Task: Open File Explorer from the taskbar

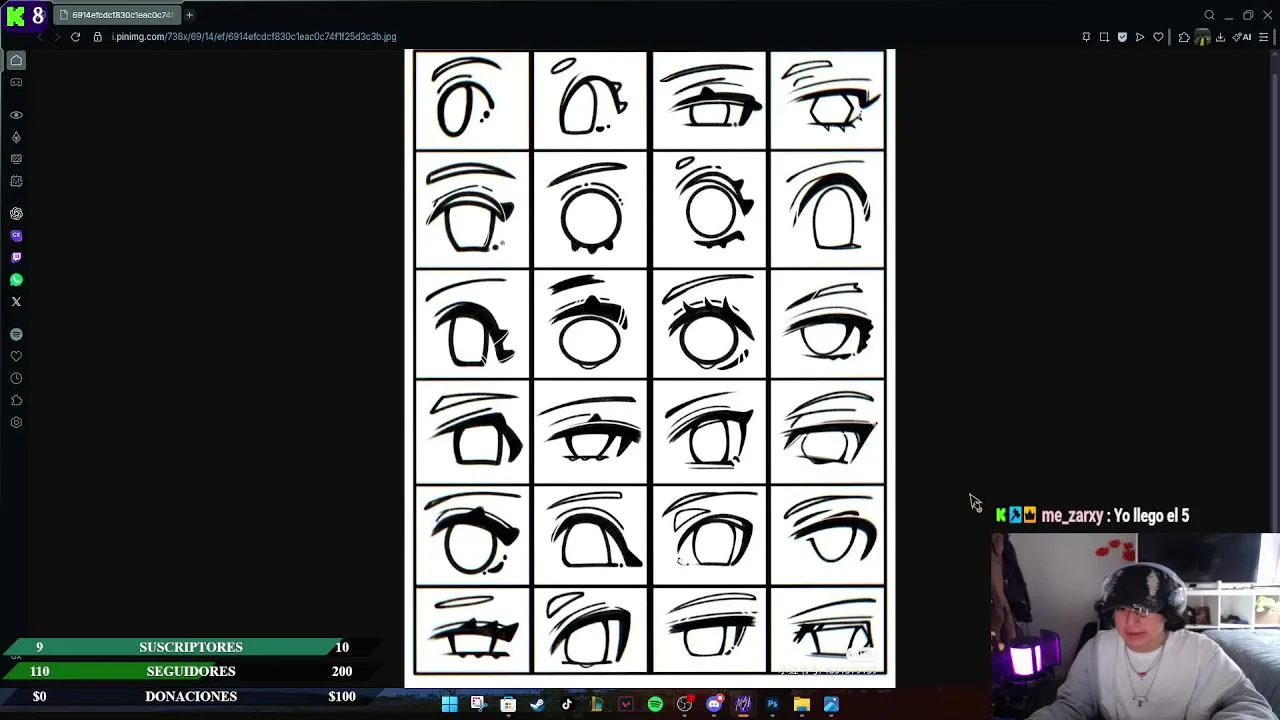Action: tap(802, 704)
